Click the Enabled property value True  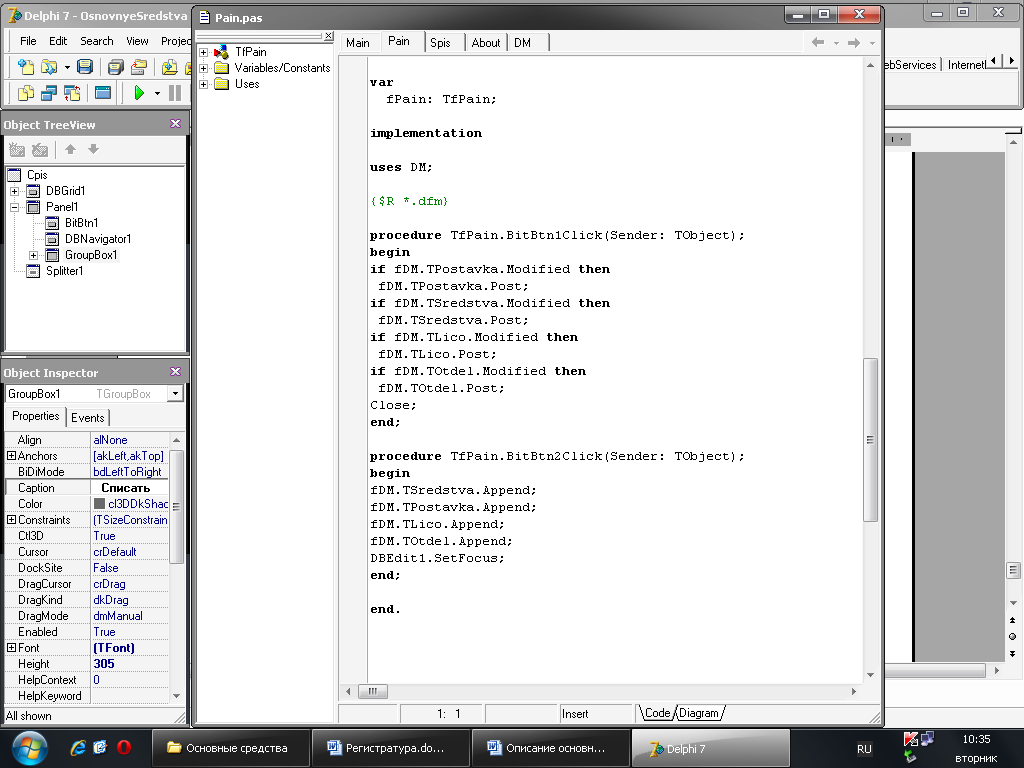click(129, 632)
